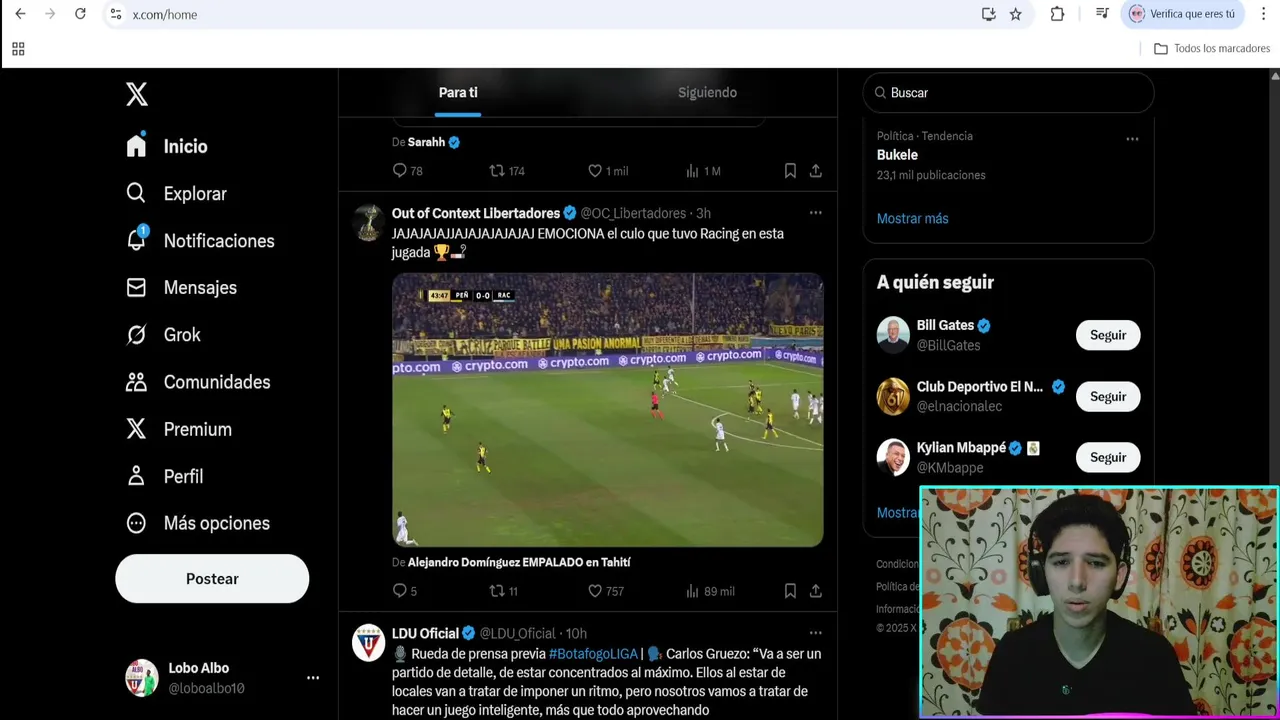Click the X logo in sidebar
The height and width of the screenshot is (720, 1280).
click(x=137, y=94)
